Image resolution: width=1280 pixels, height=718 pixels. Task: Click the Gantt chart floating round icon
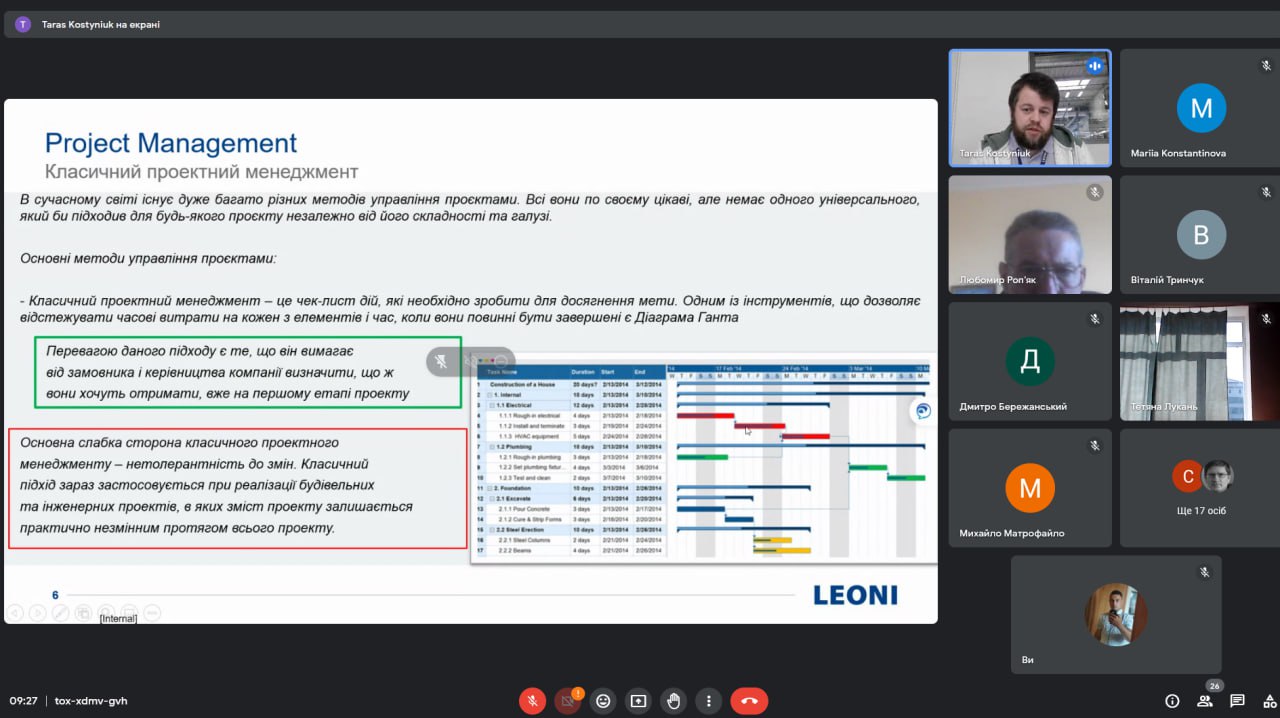(922, 411)
